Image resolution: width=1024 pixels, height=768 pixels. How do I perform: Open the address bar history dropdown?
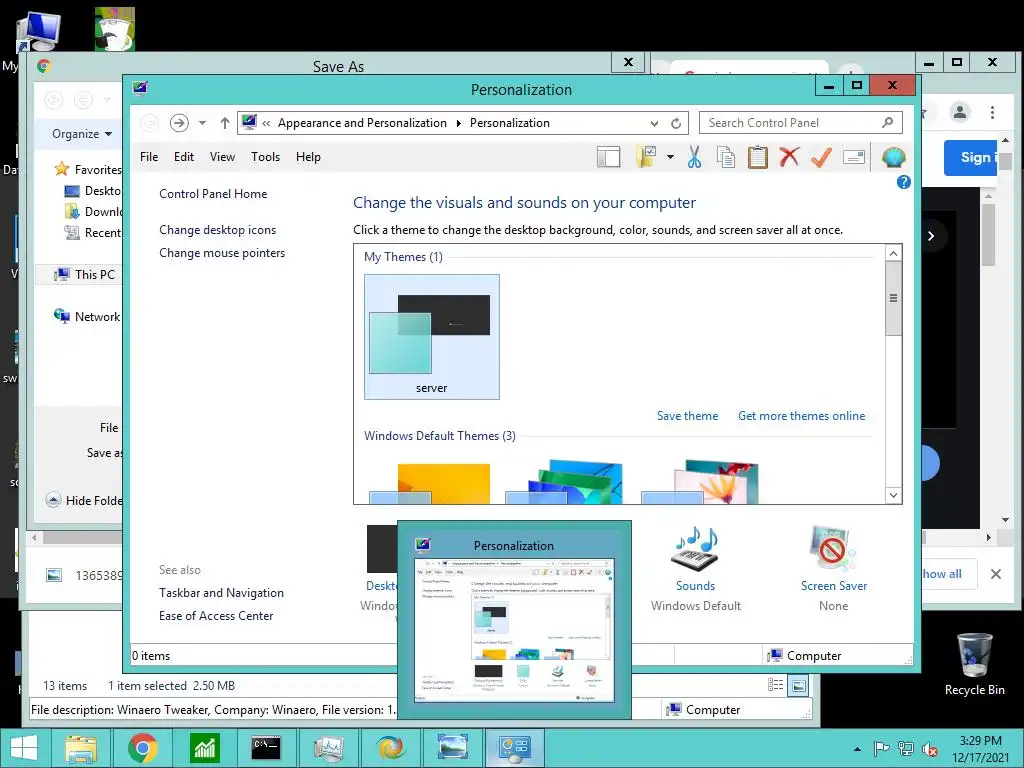pyautogui.click(x=654, y=123)
